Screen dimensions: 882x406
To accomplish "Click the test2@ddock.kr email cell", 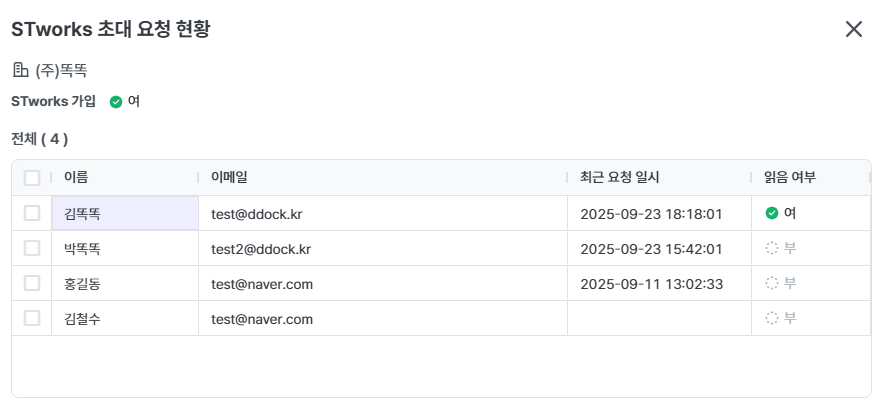I will click(x=261, y=248).
